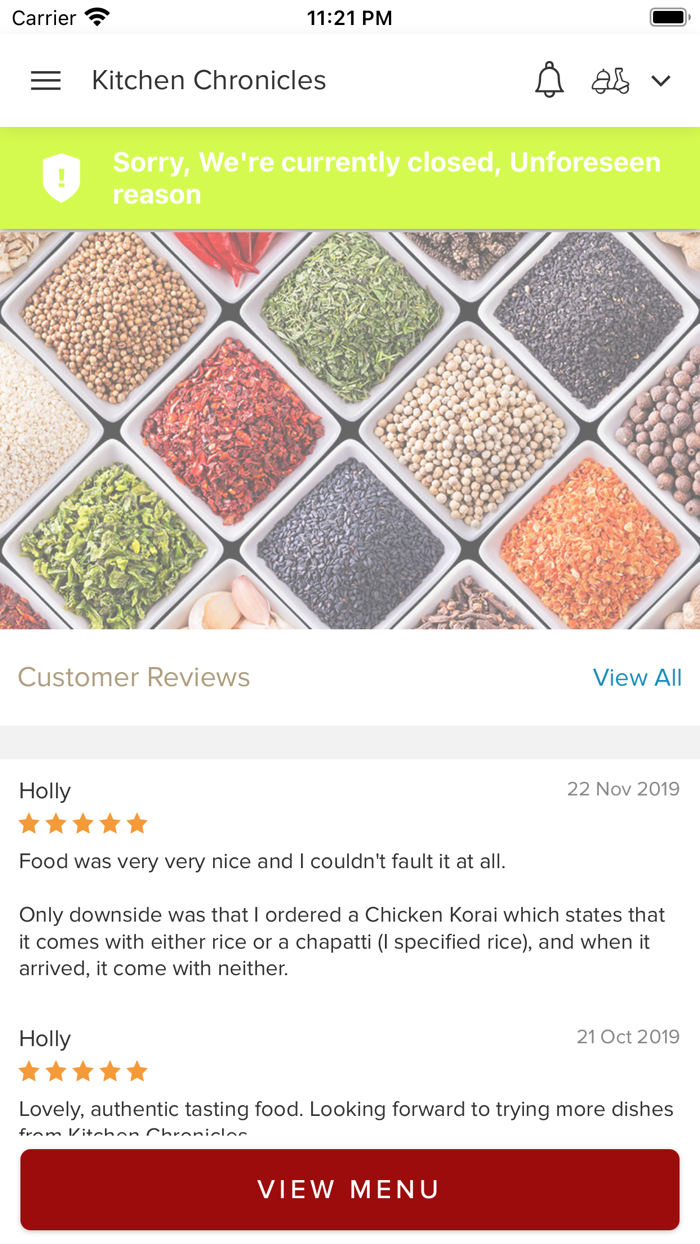Open Holly's review dated 22 Nov 2019
Image resolution: width=700 pixels, height=1244 pixels.
click(x=350, y=881)
